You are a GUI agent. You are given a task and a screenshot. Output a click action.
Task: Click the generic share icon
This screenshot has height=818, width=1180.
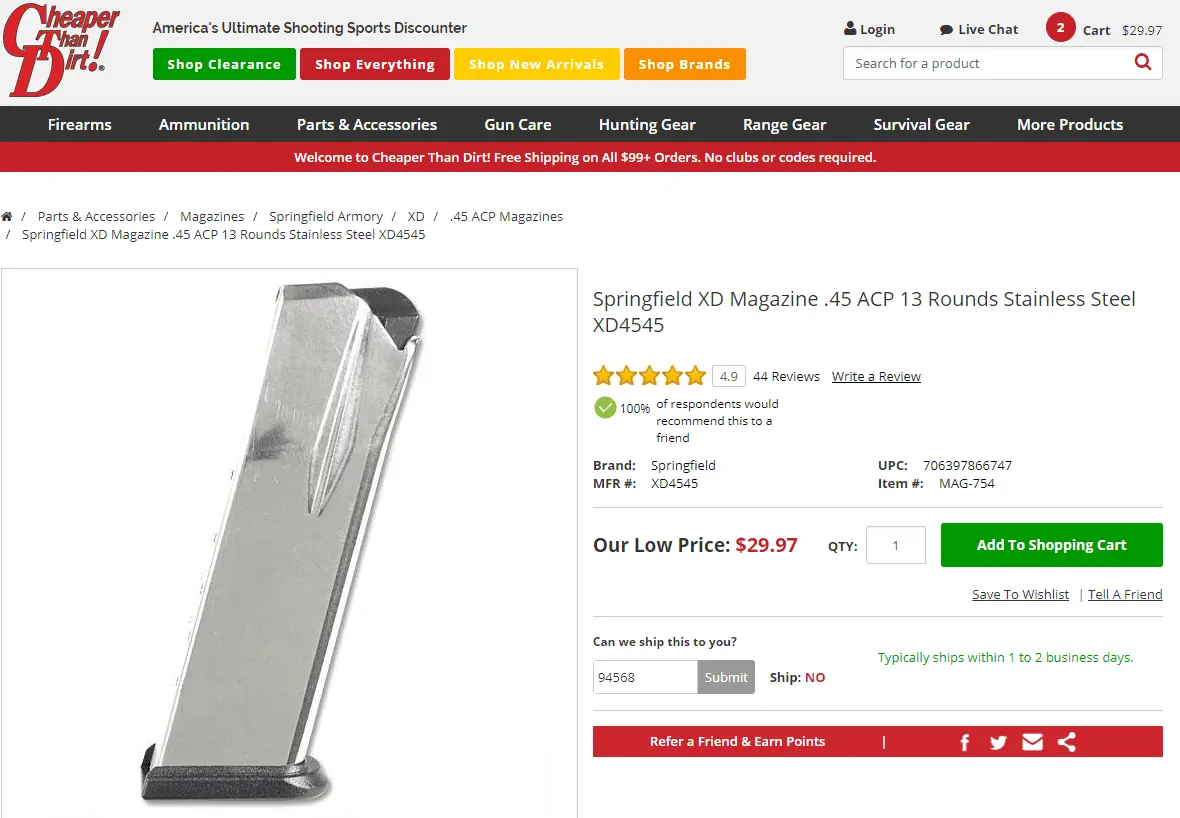(1067, 742)
